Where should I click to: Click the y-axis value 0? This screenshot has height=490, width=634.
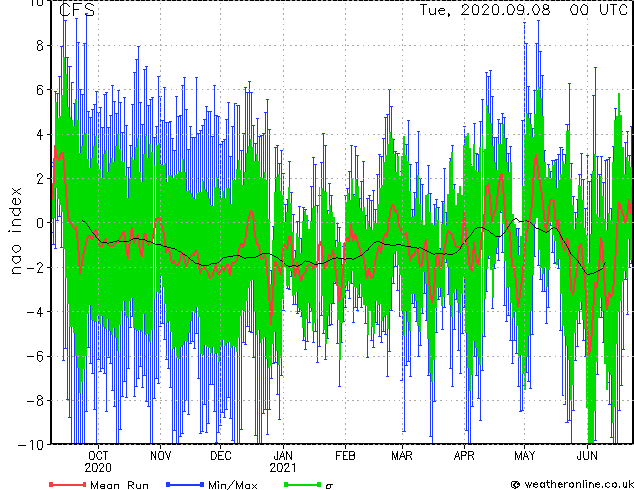[x=40, y=223]
